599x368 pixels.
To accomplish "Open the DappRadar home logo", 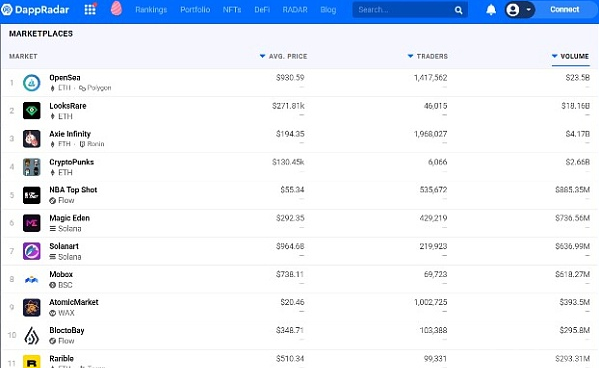I will tap(35, 10).
